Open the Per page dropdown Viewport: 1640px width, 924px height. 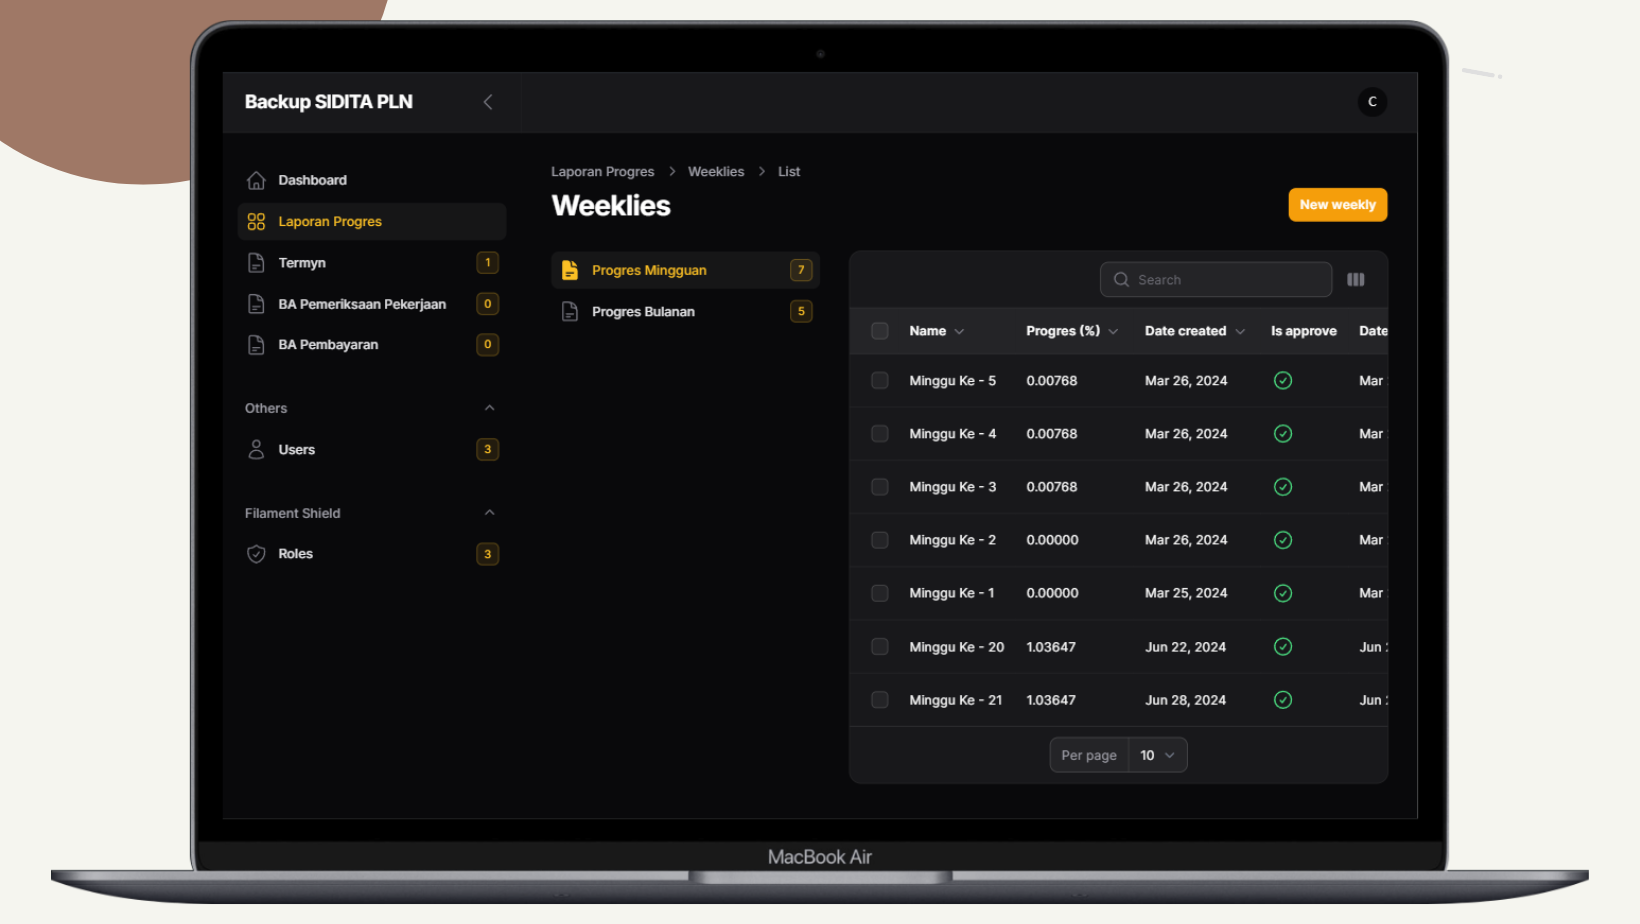click(x=1157, y=755)
